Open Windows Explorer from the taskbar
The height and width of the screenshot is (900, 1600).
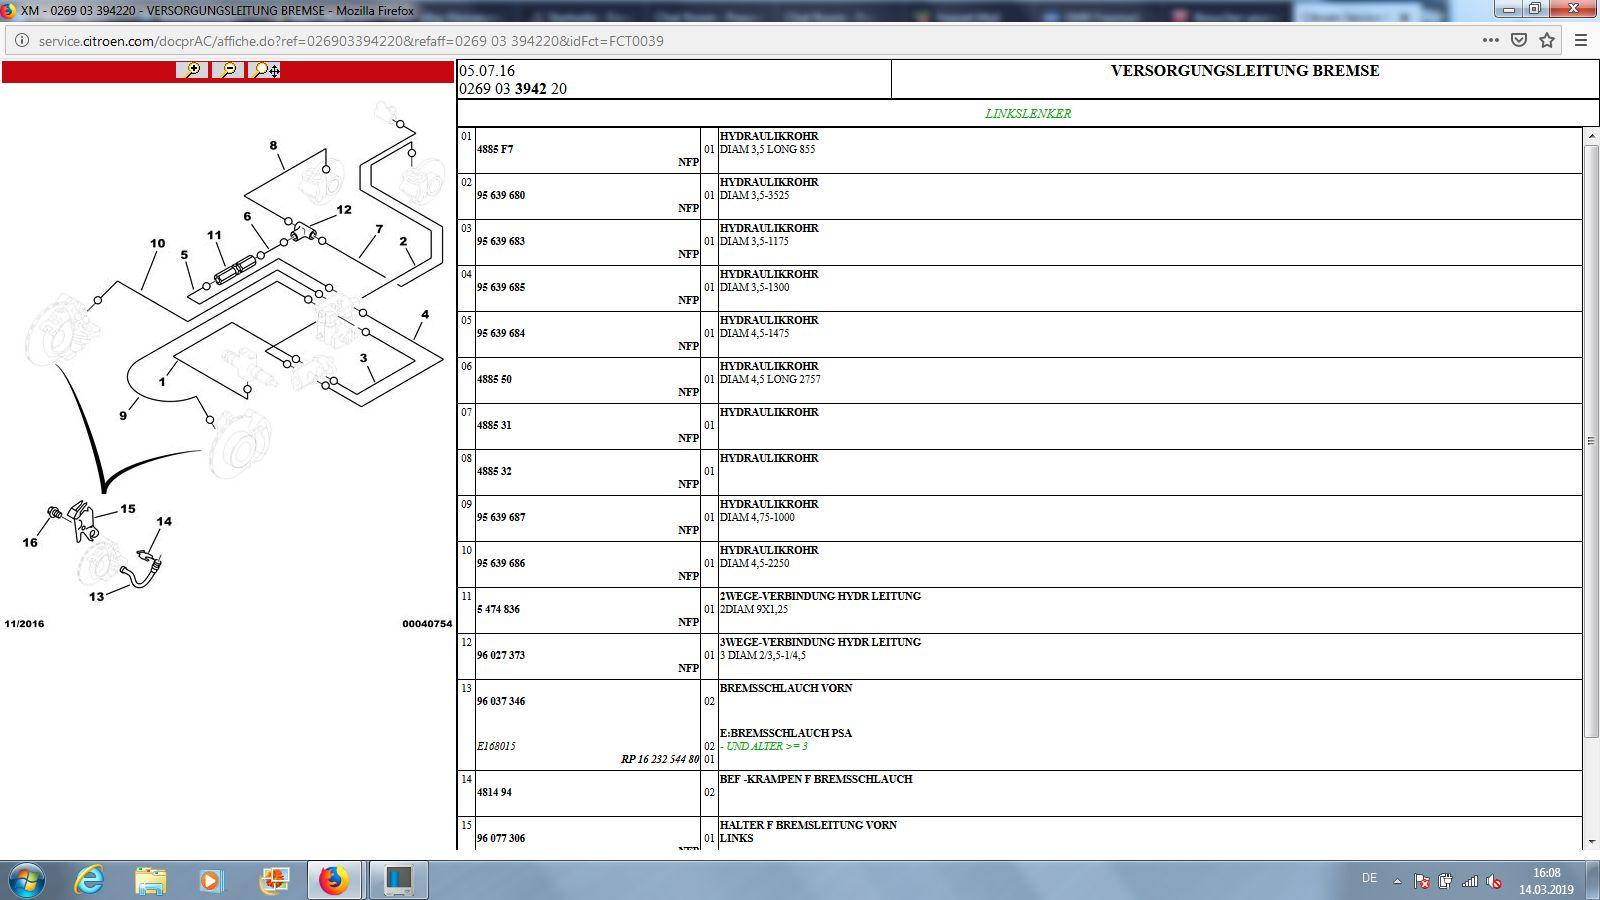151,881
